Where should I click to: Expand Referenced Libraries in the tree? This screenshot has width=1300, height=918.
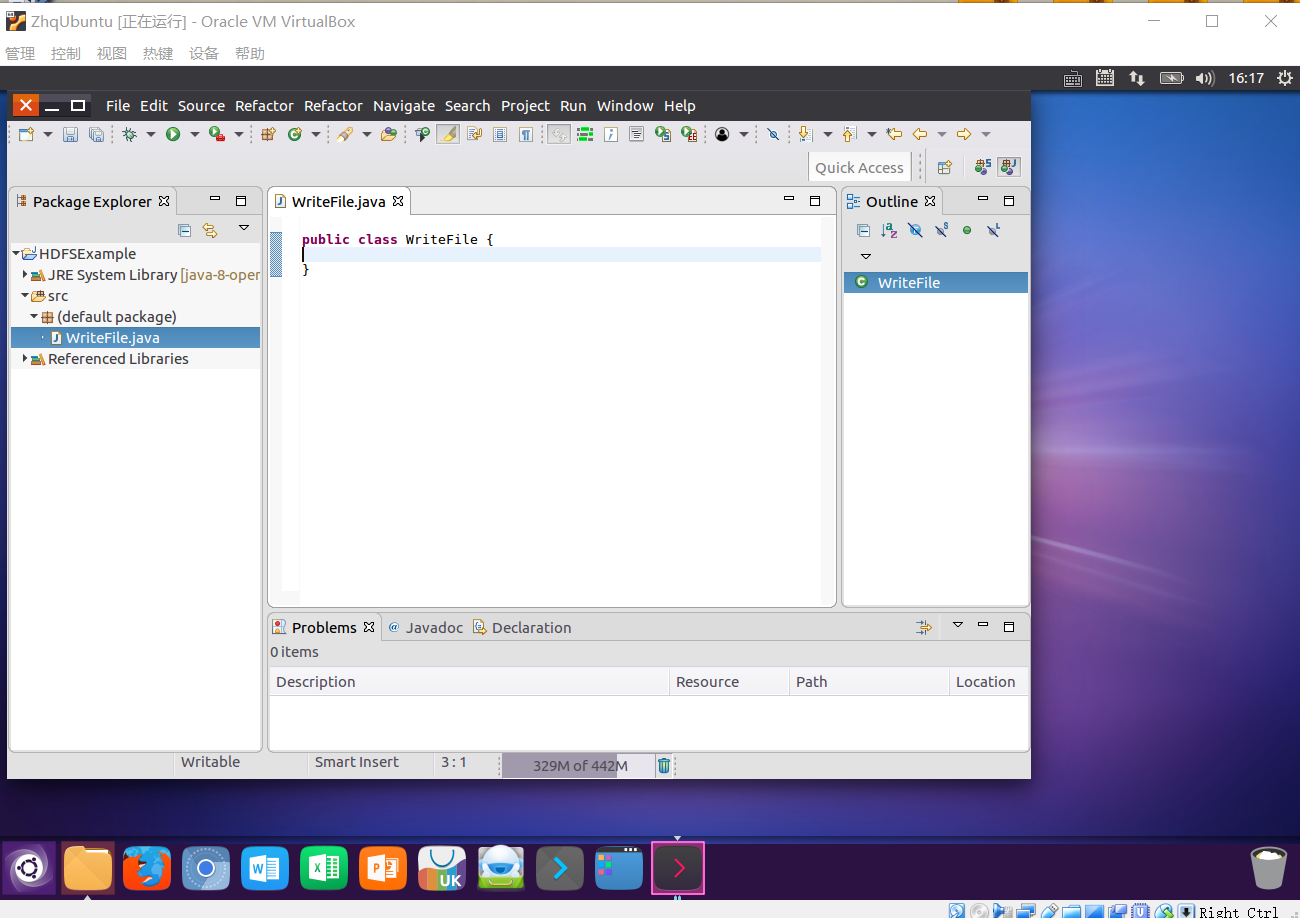[25, 358]
